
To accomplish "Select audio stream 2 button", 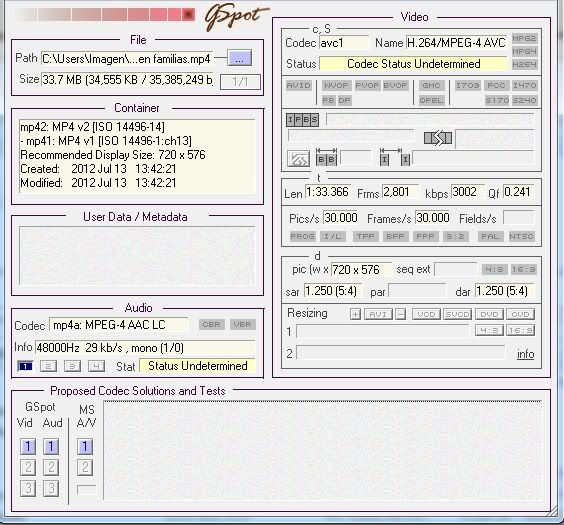I will pos(48,366).
